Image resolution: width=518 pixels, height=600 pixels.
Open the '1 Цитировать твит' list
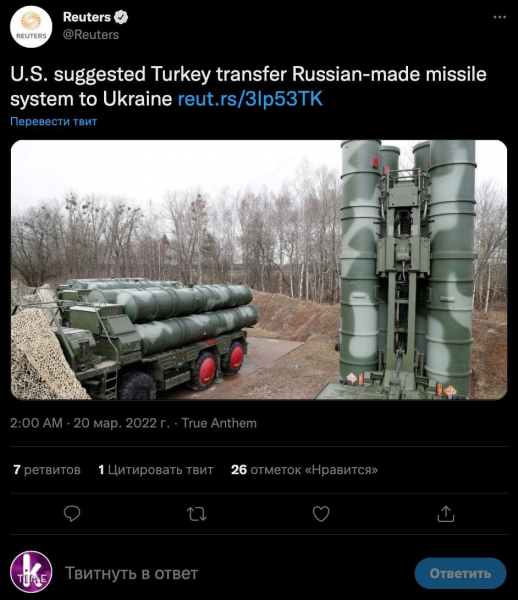pyautogui.click(x=156, y=470)
